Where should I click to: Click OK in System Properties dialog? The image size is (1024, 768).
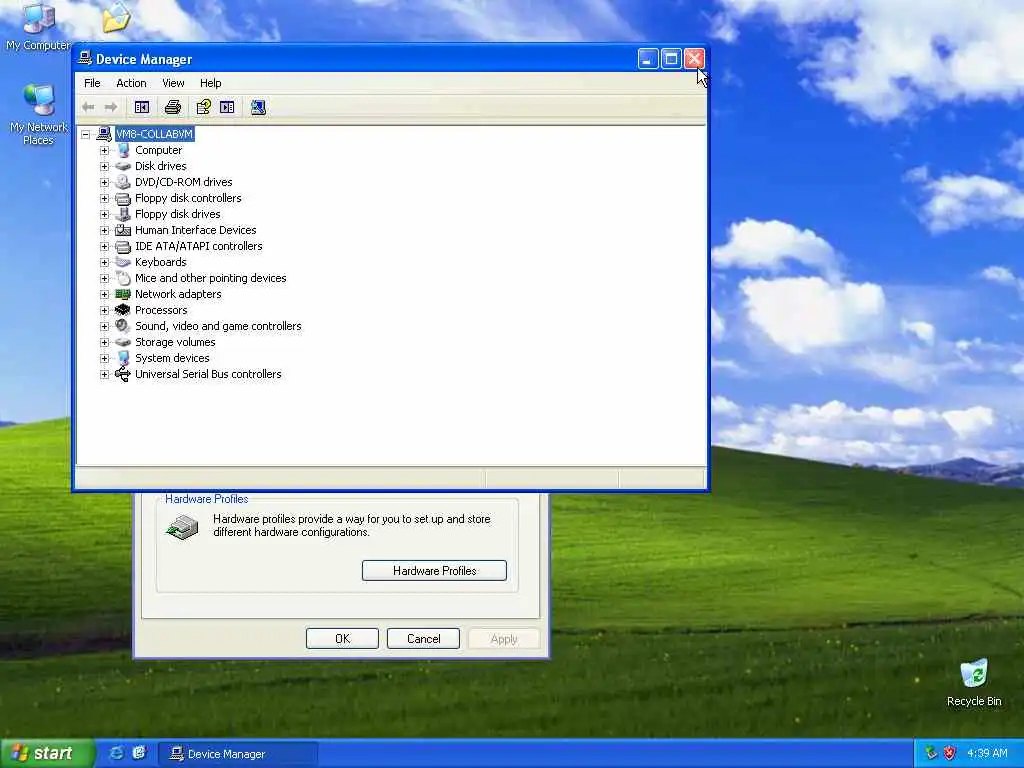click(x=342, y=639)
